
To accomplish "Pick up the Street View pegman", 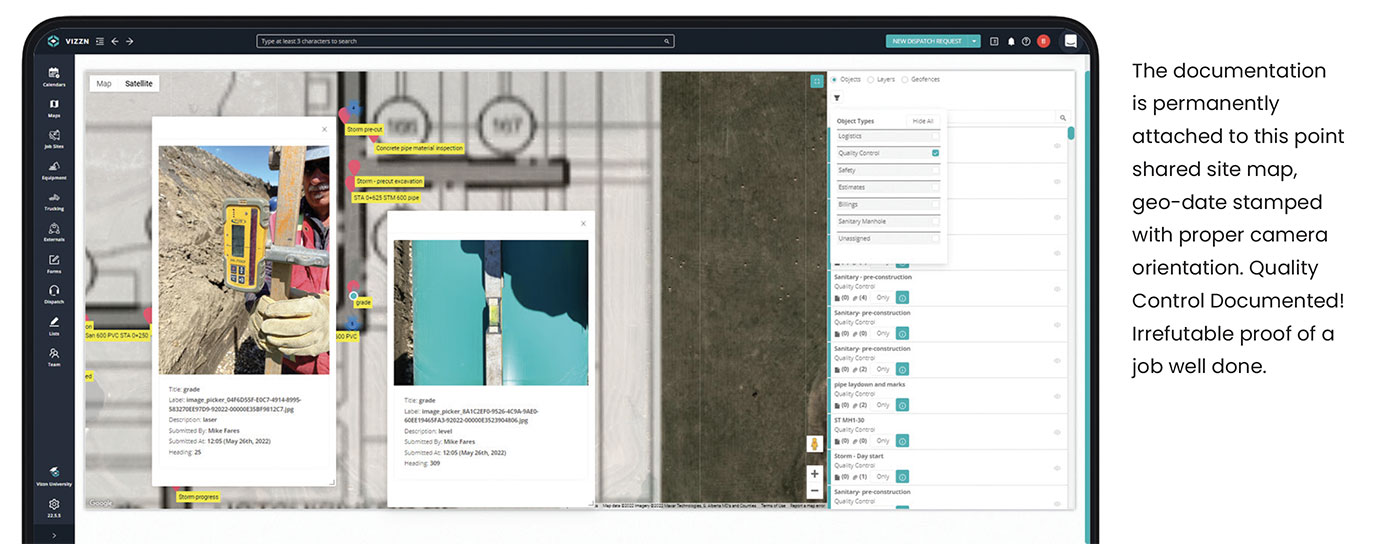I will [814, 443].
